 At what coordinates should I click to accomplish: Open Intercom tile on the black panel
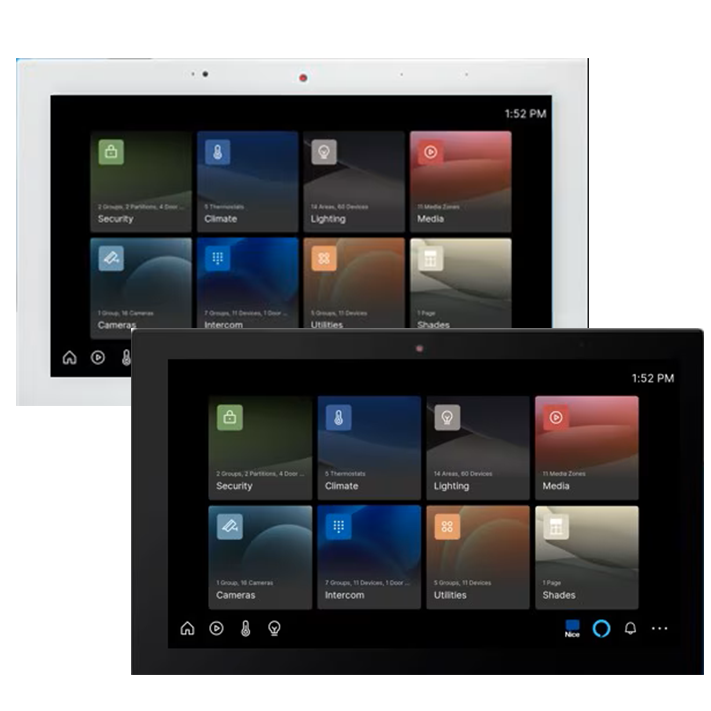(368, 557)
